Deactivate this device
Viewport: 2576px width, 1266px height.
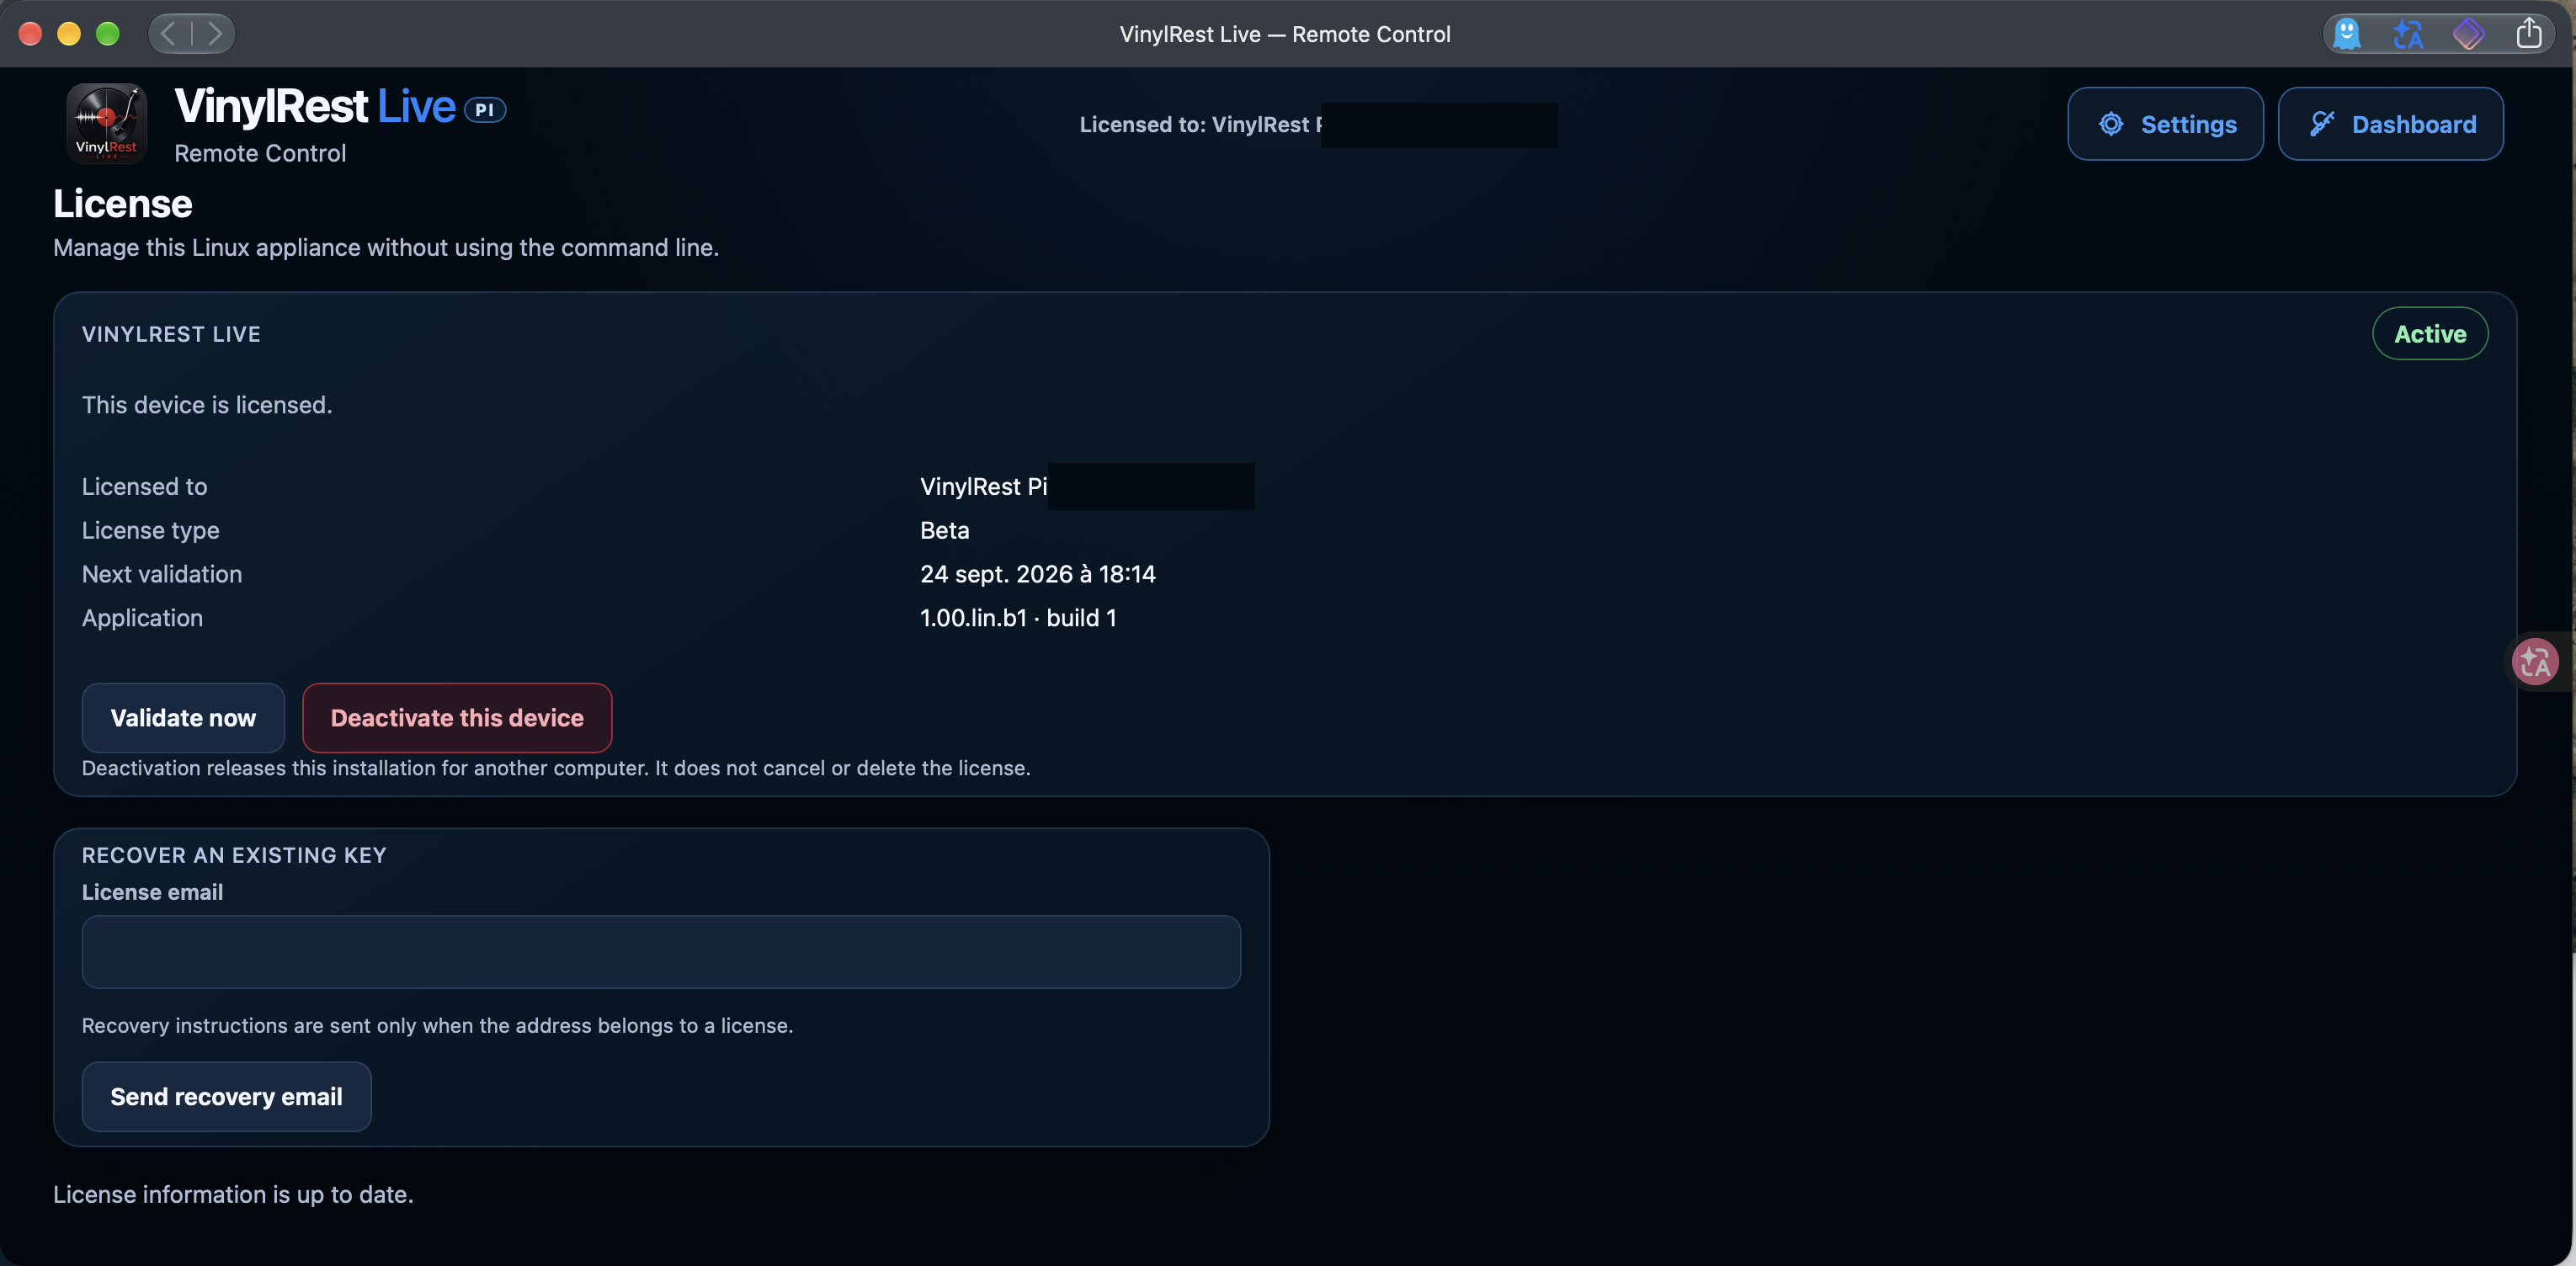[x=457, y=718]
